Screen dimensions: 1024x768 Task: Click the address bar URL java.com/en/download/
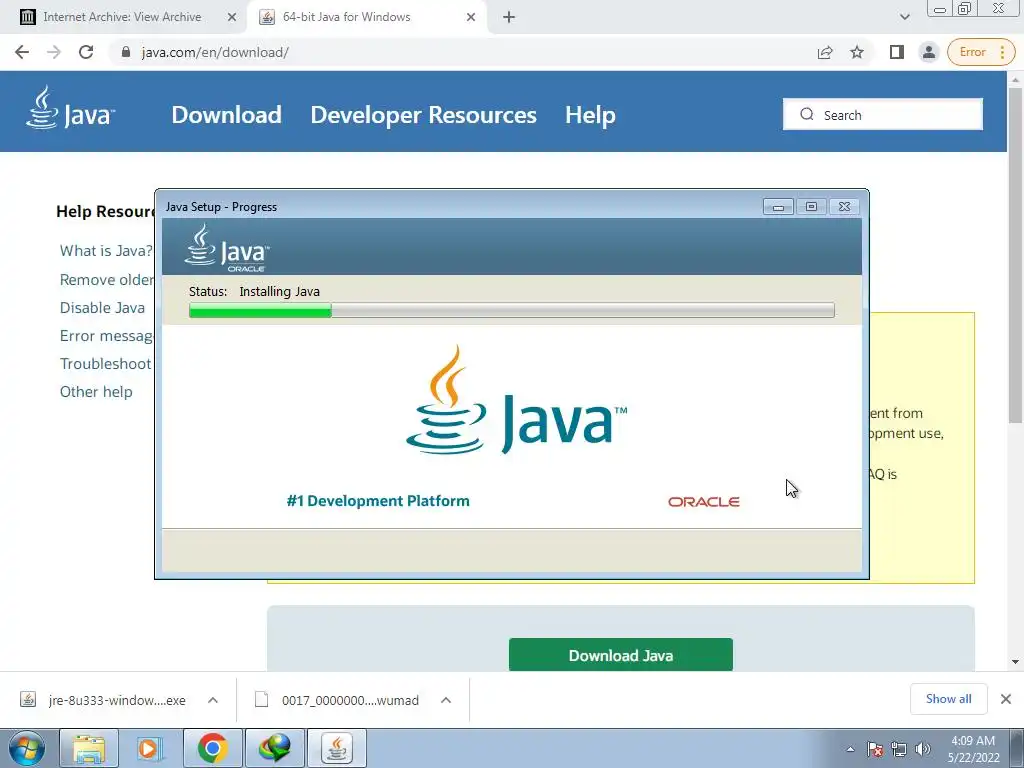click(x=215, y=52)
